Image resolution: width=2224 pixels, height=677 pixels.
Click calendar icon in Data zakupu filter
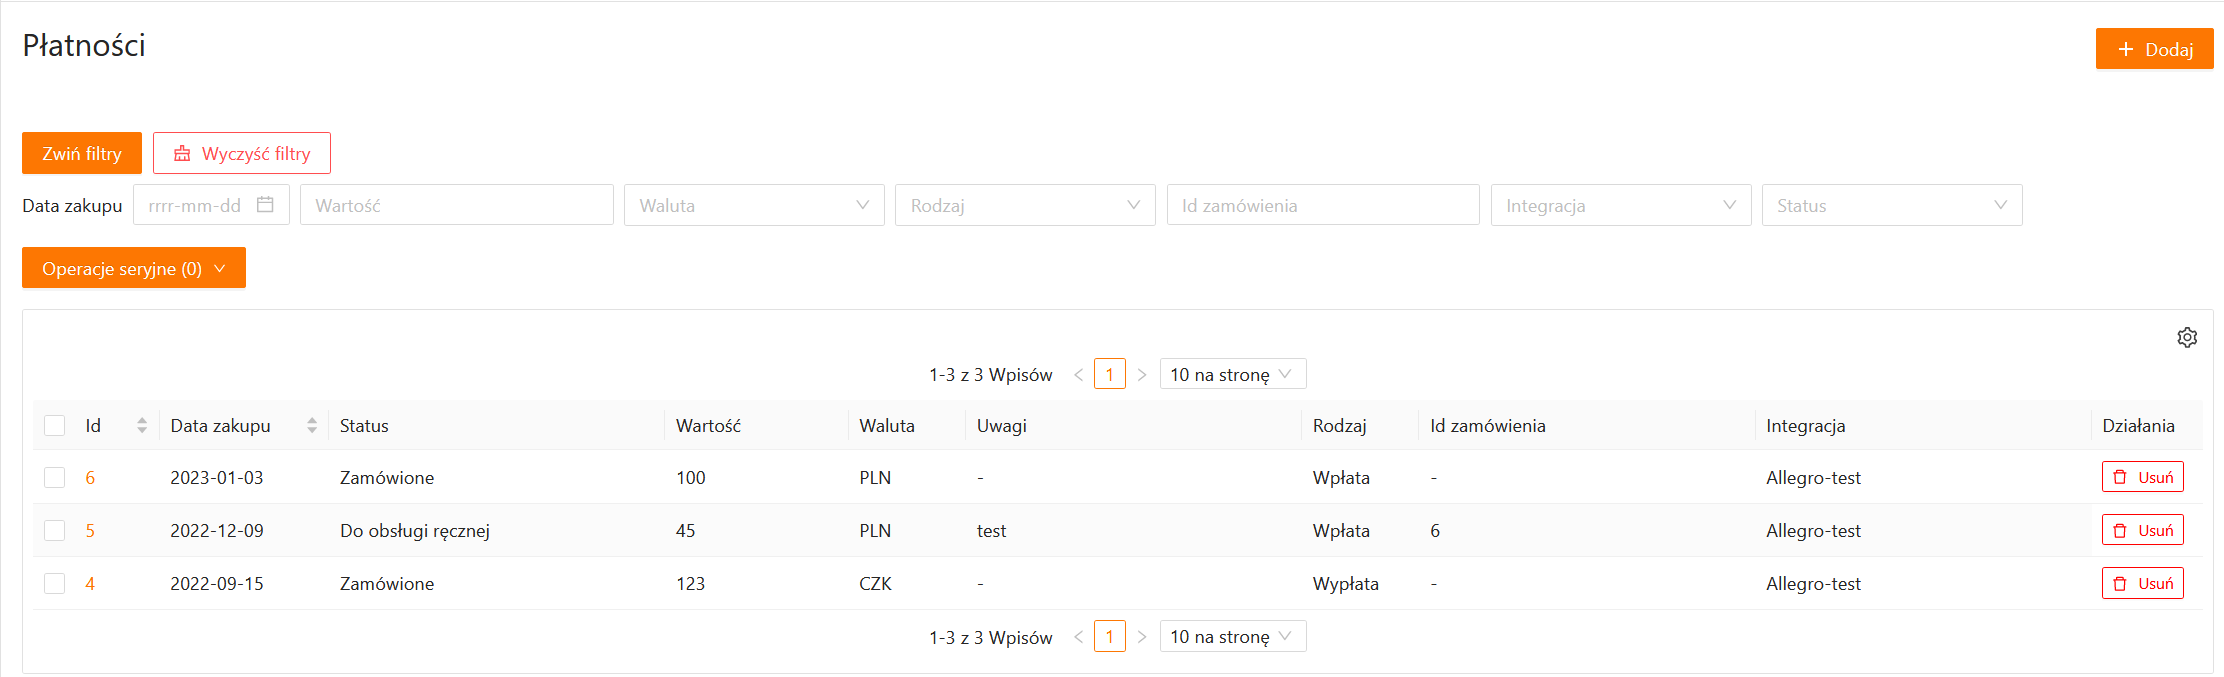[265, 205]
